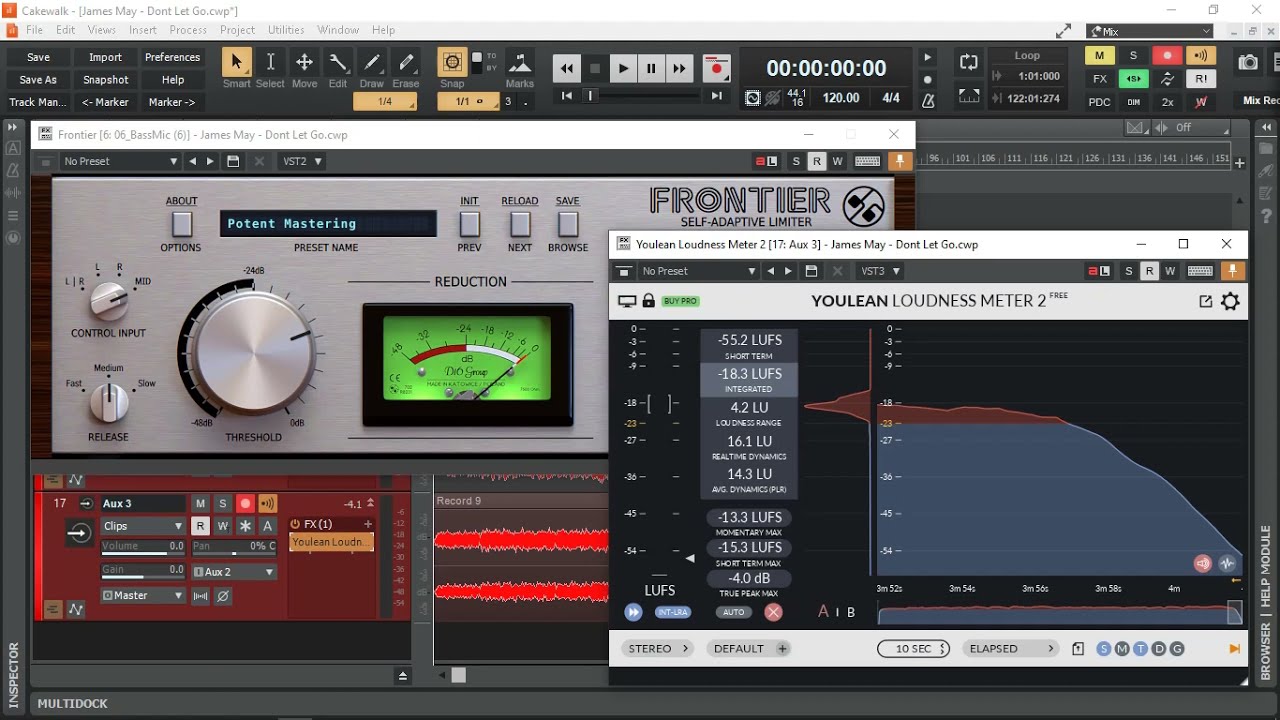Image resolution: width=1280 pixels, height=720 pixels.
Task: Click the Rewind transport button
Action: (567, 68)
